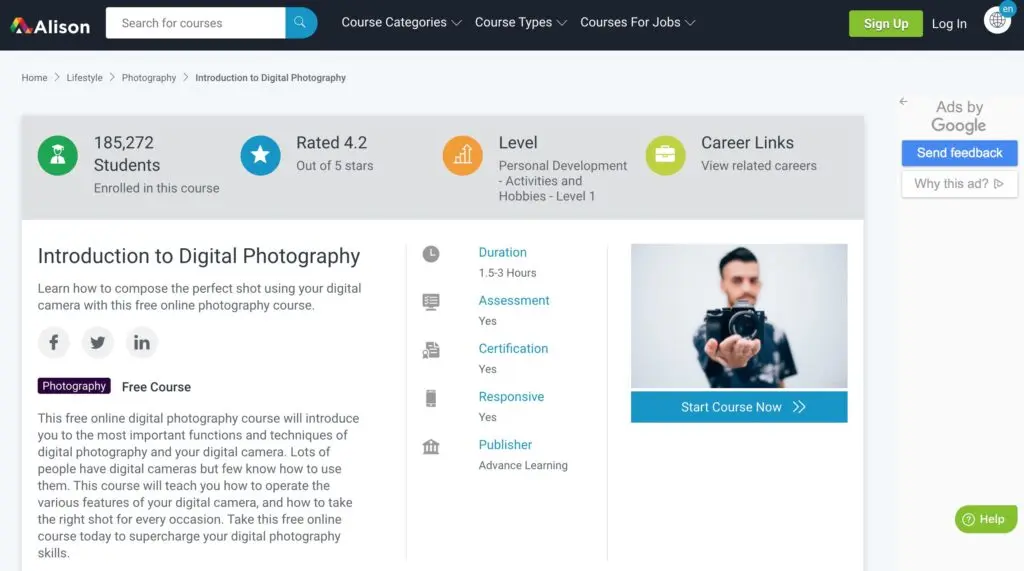
Task: Collapse the Google ads back arrow
Action: pos(903,102)
